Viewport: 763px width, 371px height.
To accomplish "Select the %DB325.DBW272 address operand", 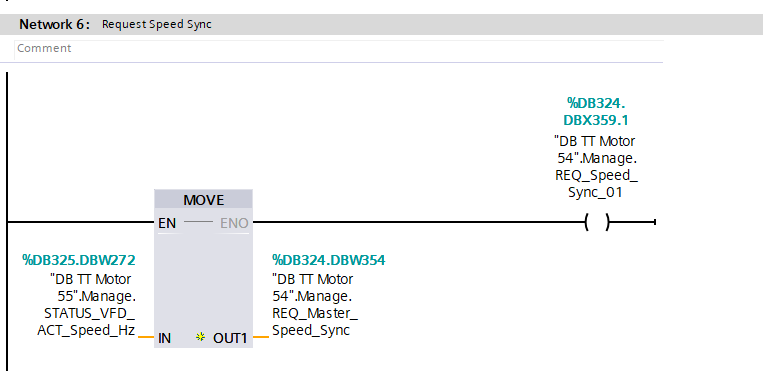I will [79, 260].
